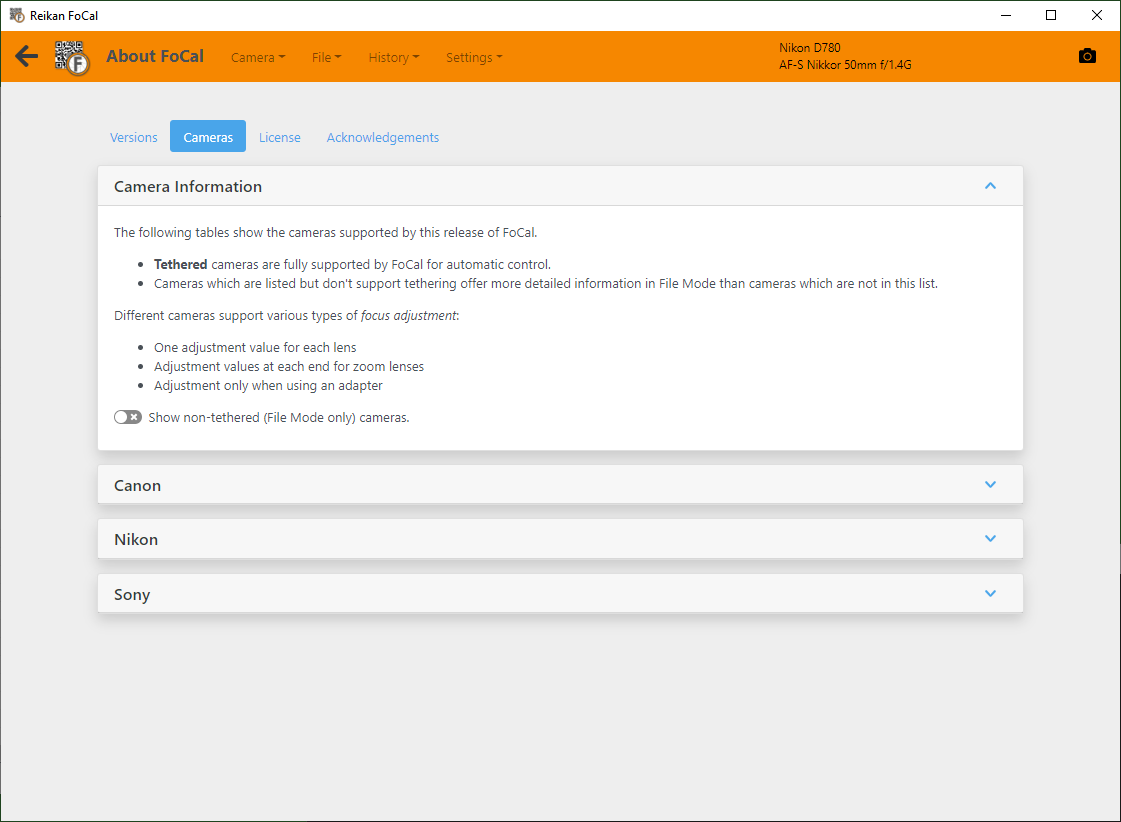Select the Cameras tab
This screenshot has height=822, width=1121.
[208, 137]
